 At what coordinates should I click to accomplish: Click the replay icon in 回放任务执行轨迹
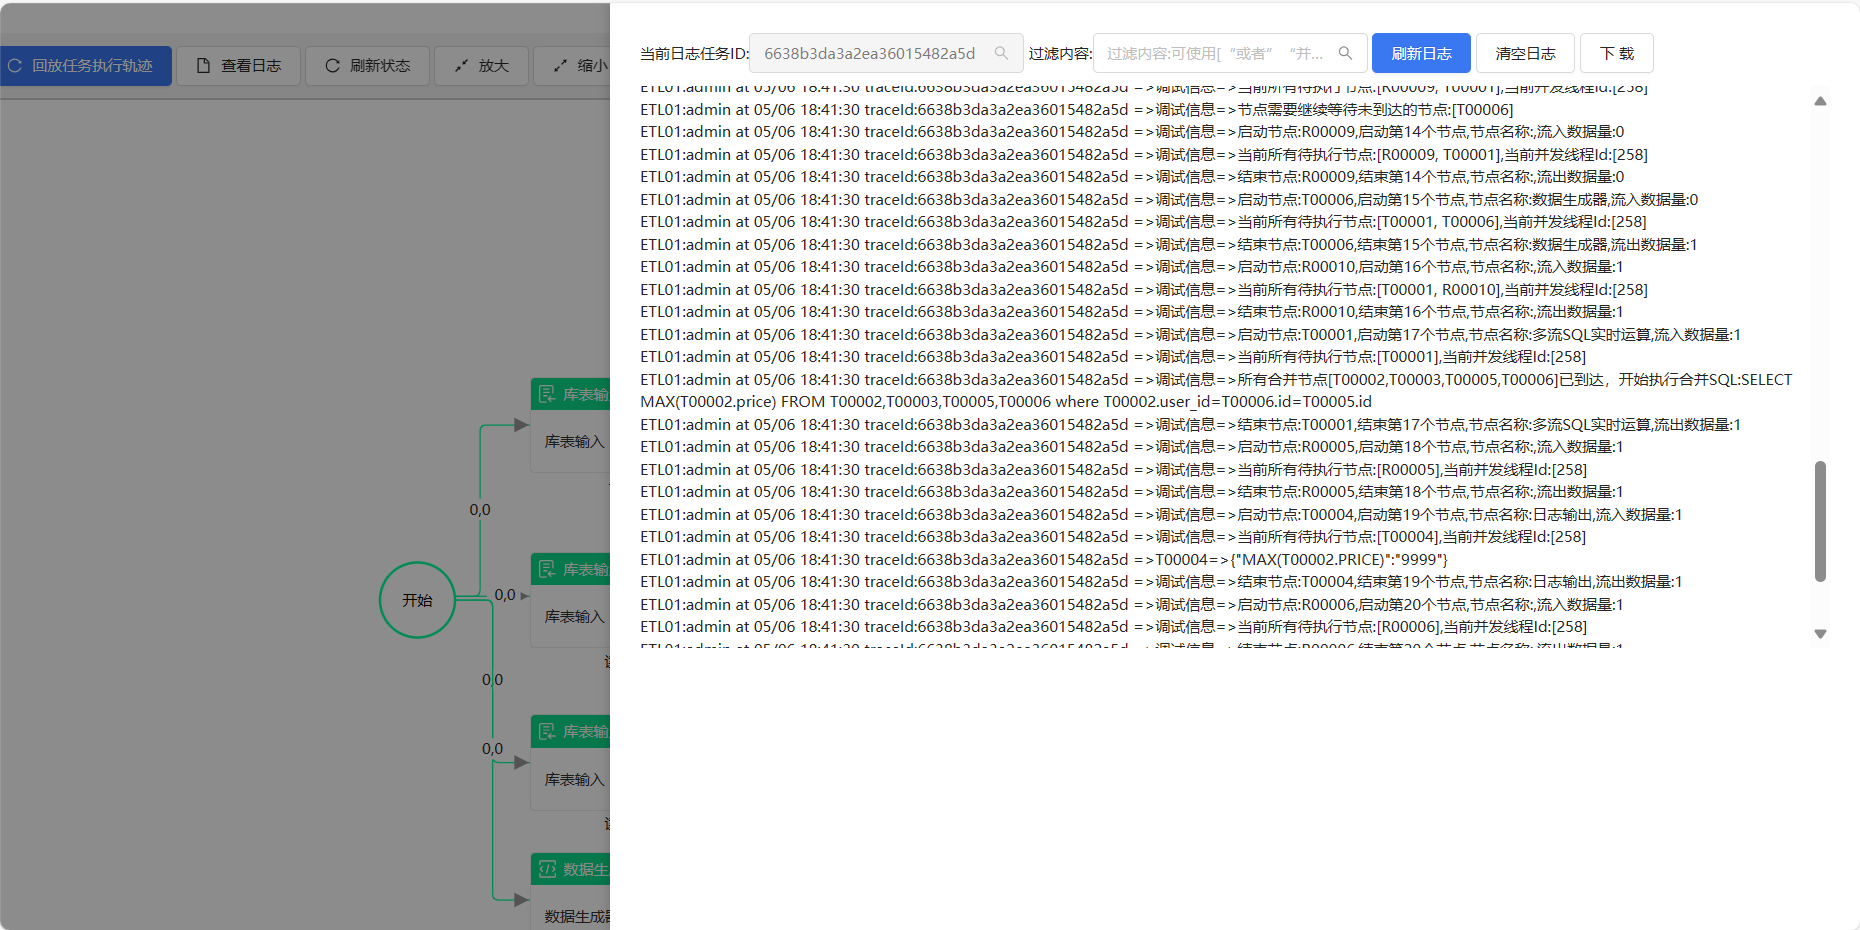pyautogui.click(x=15, y=65)
